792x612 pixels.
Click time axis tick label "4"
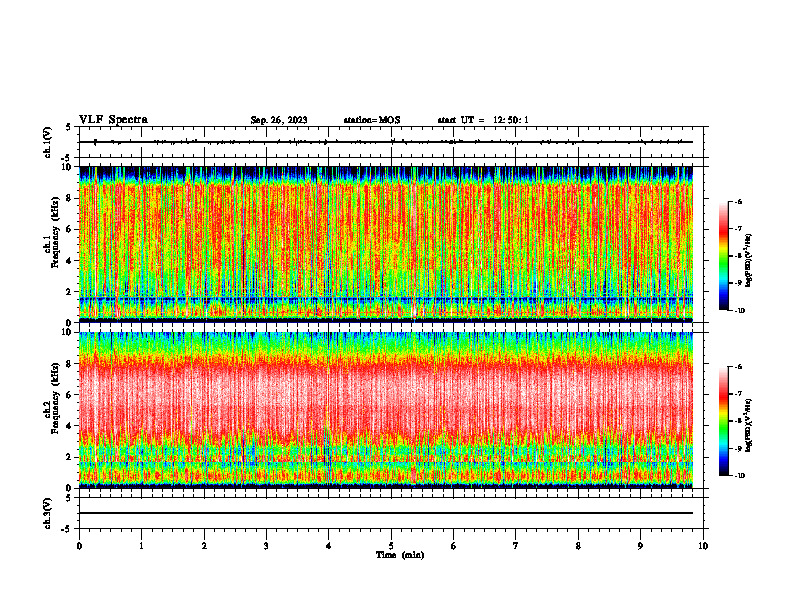pos(329,546)
